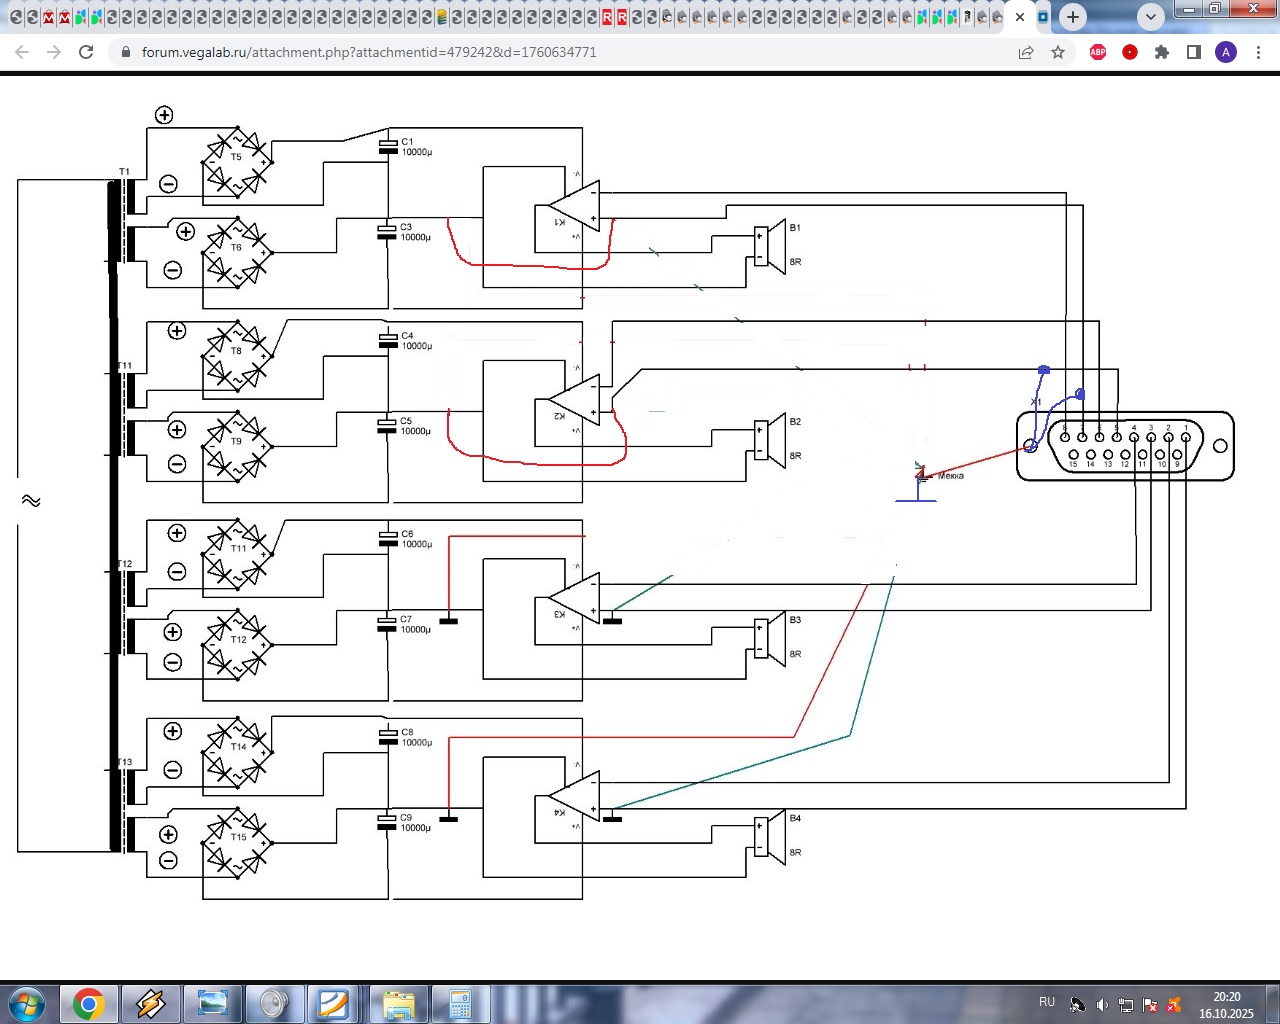View site information via the lock icon

click(125, 52)
